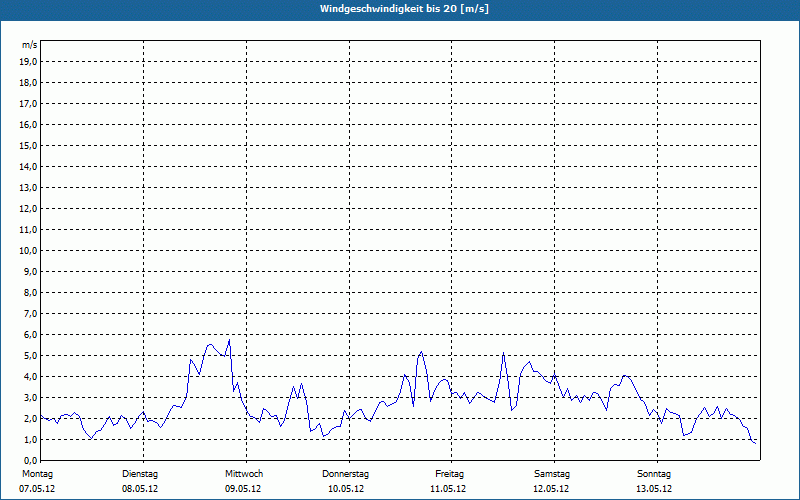The image size is (800, 500).
Task: Click the 'Dienstag' day label
Action: 140,474
